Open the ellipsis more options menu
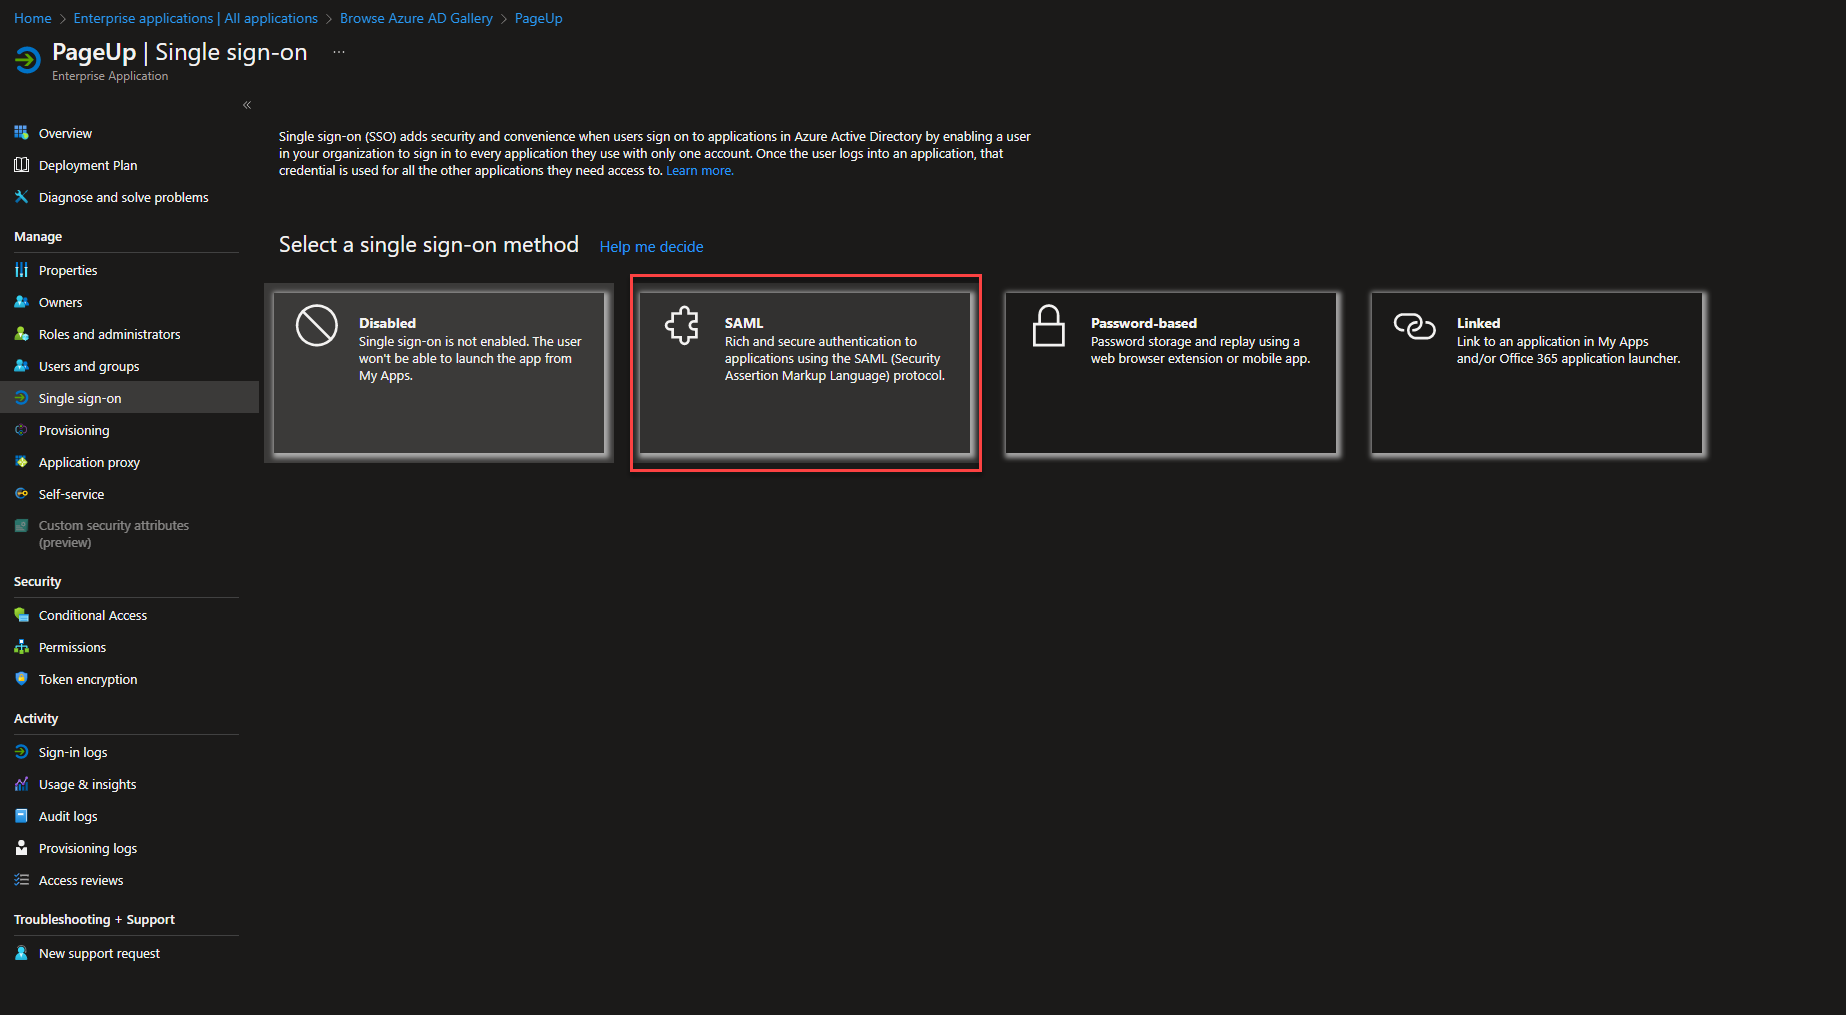Image resolution: width=1846 pixels, height=1015 pixels. (339, 52)
